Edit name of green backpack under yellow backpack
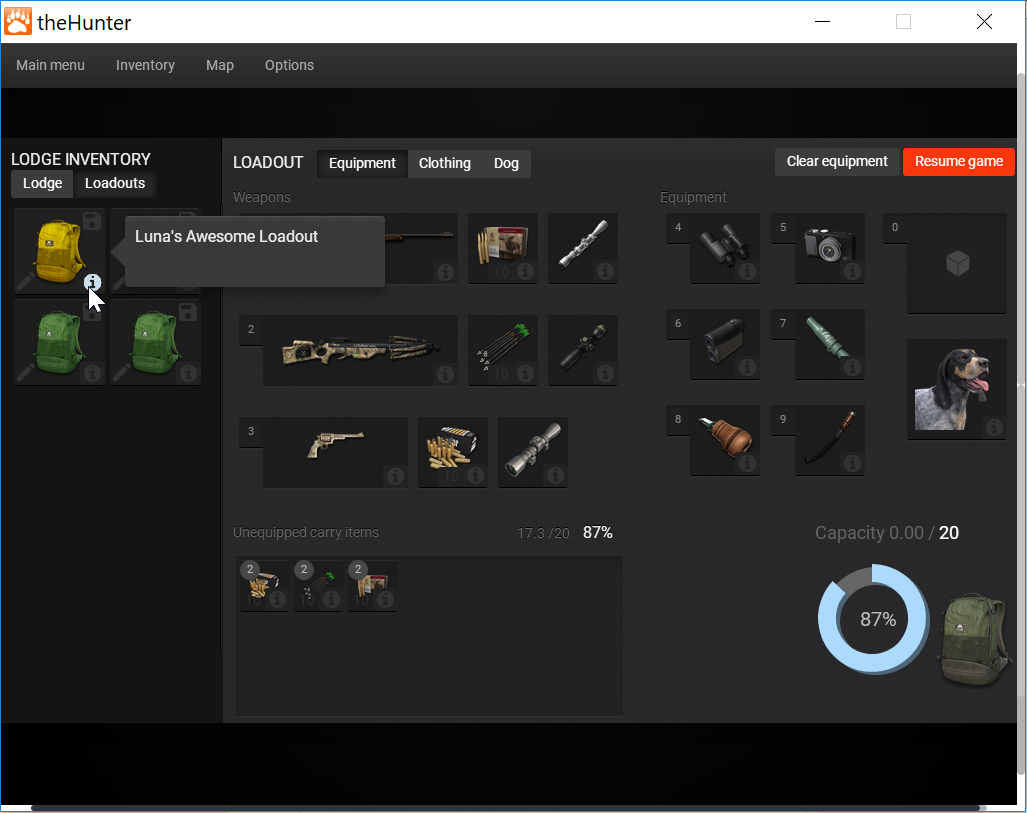 (x=26, y=373)
